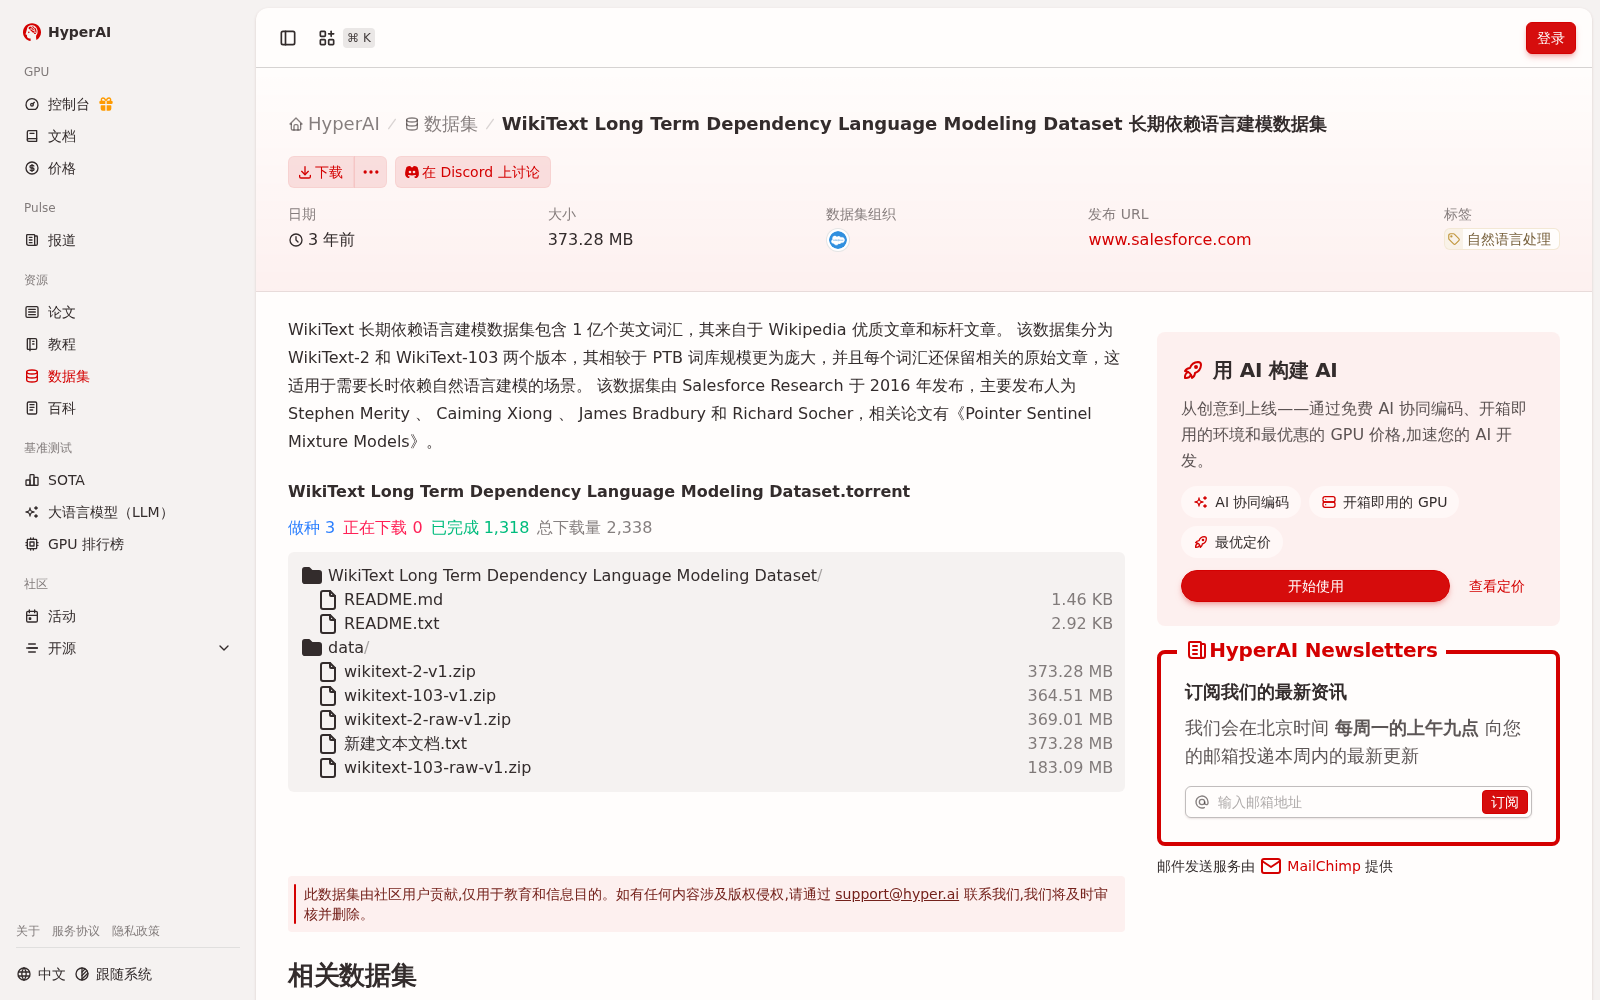Click 开箱即用的 GPU chip
This screenshot has height=1000, width=1600.
pos(1384,502)
